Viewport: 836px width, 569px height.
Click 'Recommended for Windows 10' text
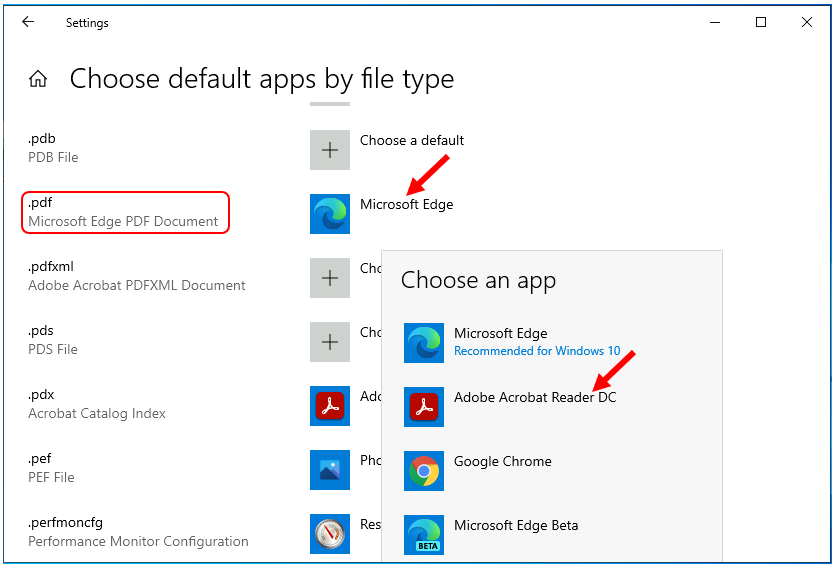[537, 351]
